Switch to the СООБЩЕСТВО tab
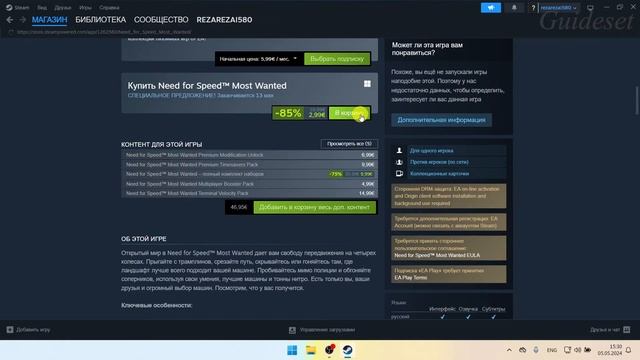Screen dimensions: 640x360 coord(161,20)
